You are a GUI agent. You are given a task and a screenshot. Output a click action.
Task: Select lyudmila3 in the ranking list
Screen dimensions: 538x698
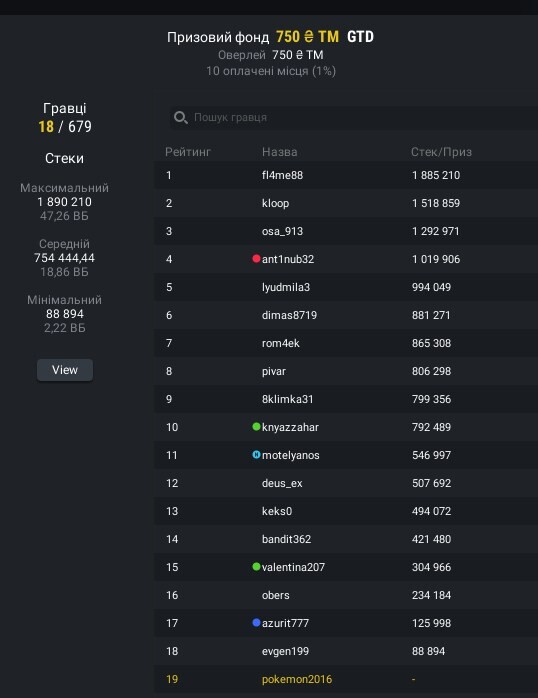pyautogui.click(x=346, y=287)
